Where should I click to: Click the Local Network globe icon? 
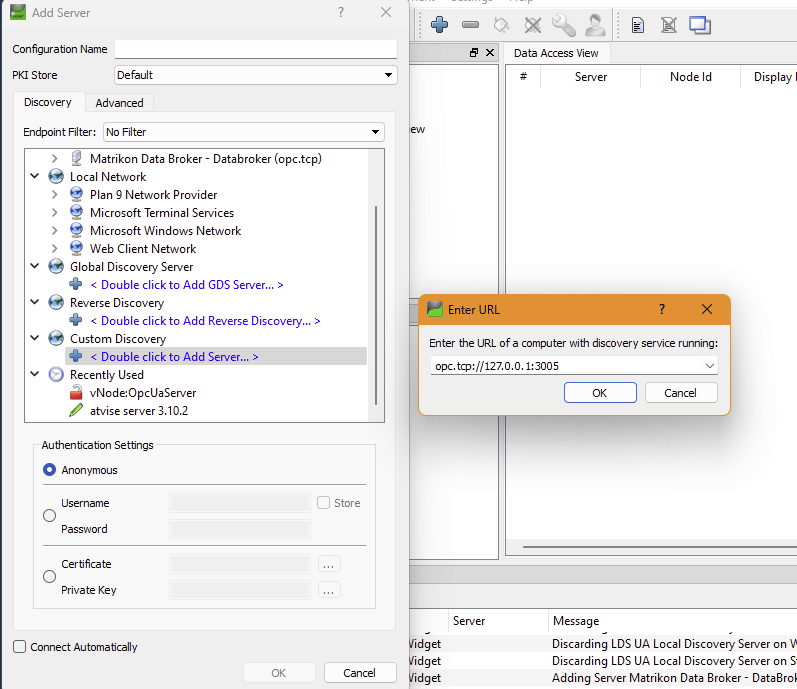tap(56, 176)
